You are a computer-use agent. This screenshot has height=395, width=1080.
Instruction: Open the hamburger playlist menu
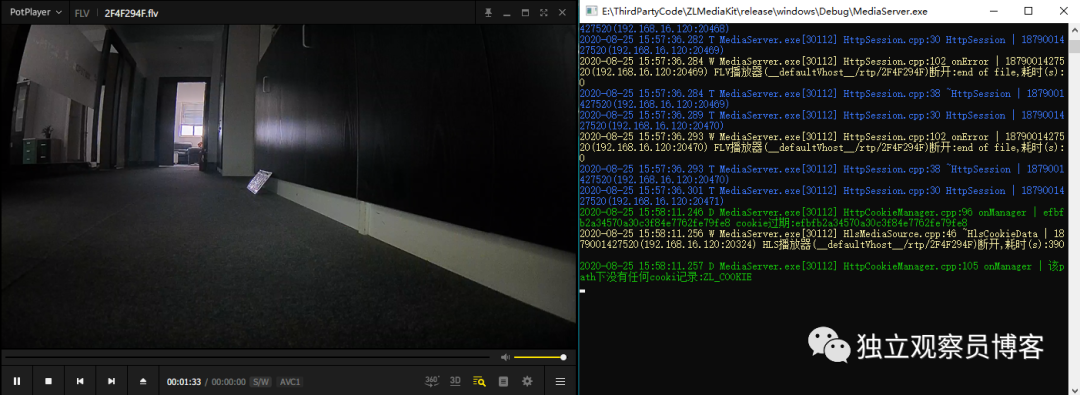(561, 381)
